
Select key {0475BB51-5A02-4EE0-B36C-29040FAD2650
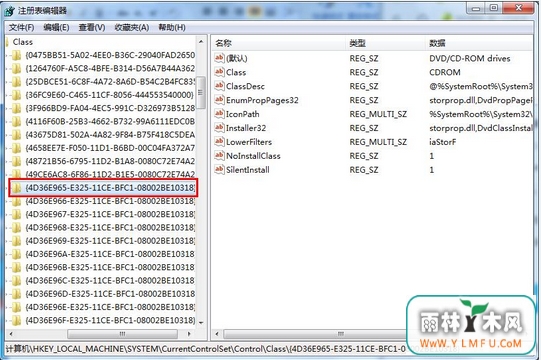[110, 55]
